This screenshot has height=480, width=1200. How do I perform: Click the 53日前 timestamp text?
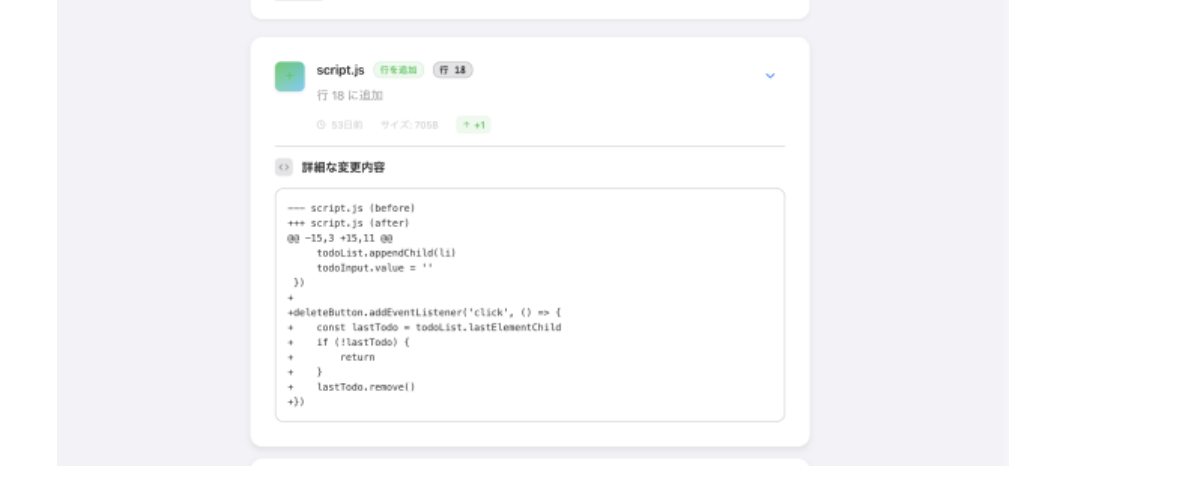(x=346, y=125)
